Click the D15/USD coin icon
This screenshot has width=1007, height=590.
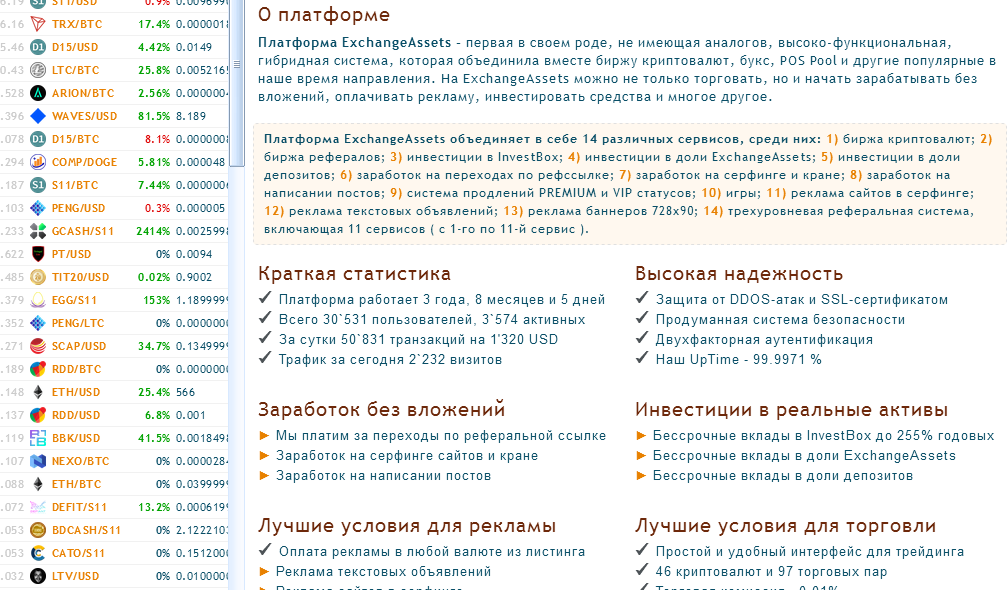tap(38, 47)
